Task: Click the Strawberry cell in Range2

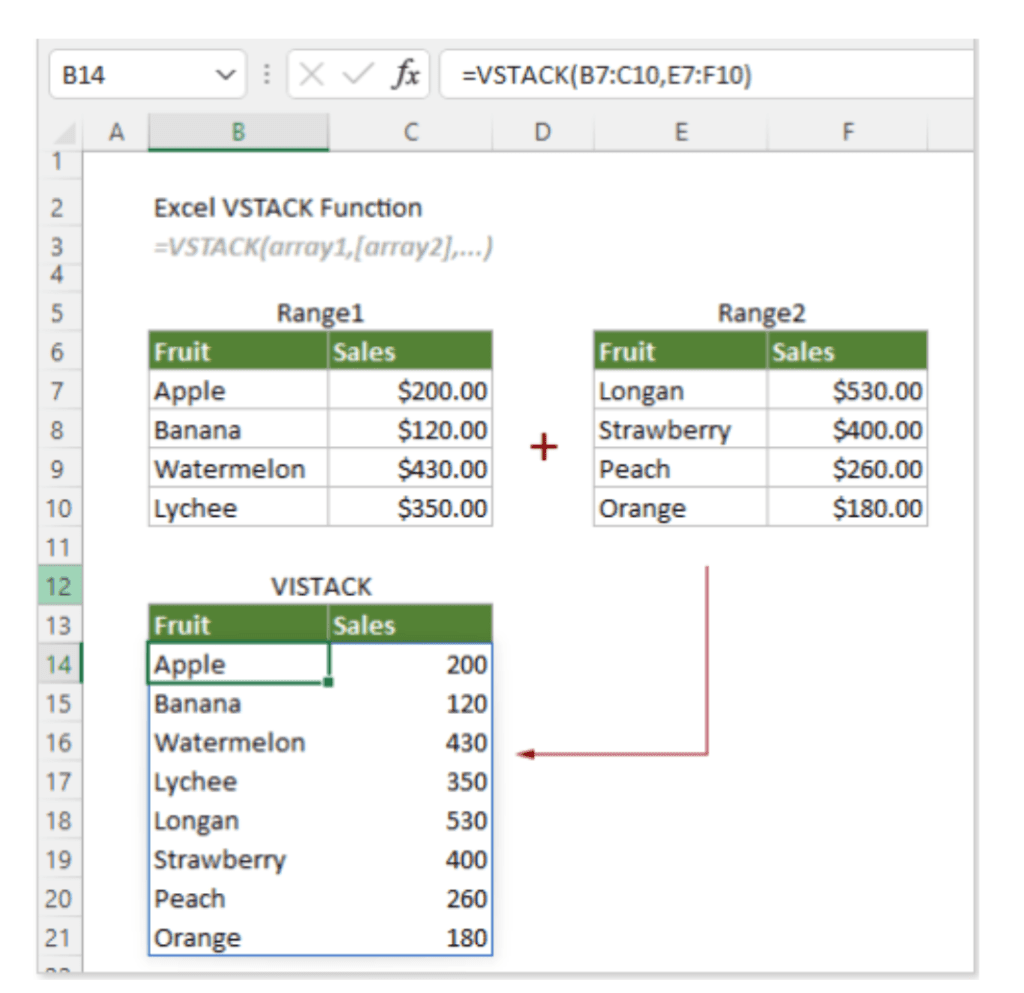Action: point(680,430)
